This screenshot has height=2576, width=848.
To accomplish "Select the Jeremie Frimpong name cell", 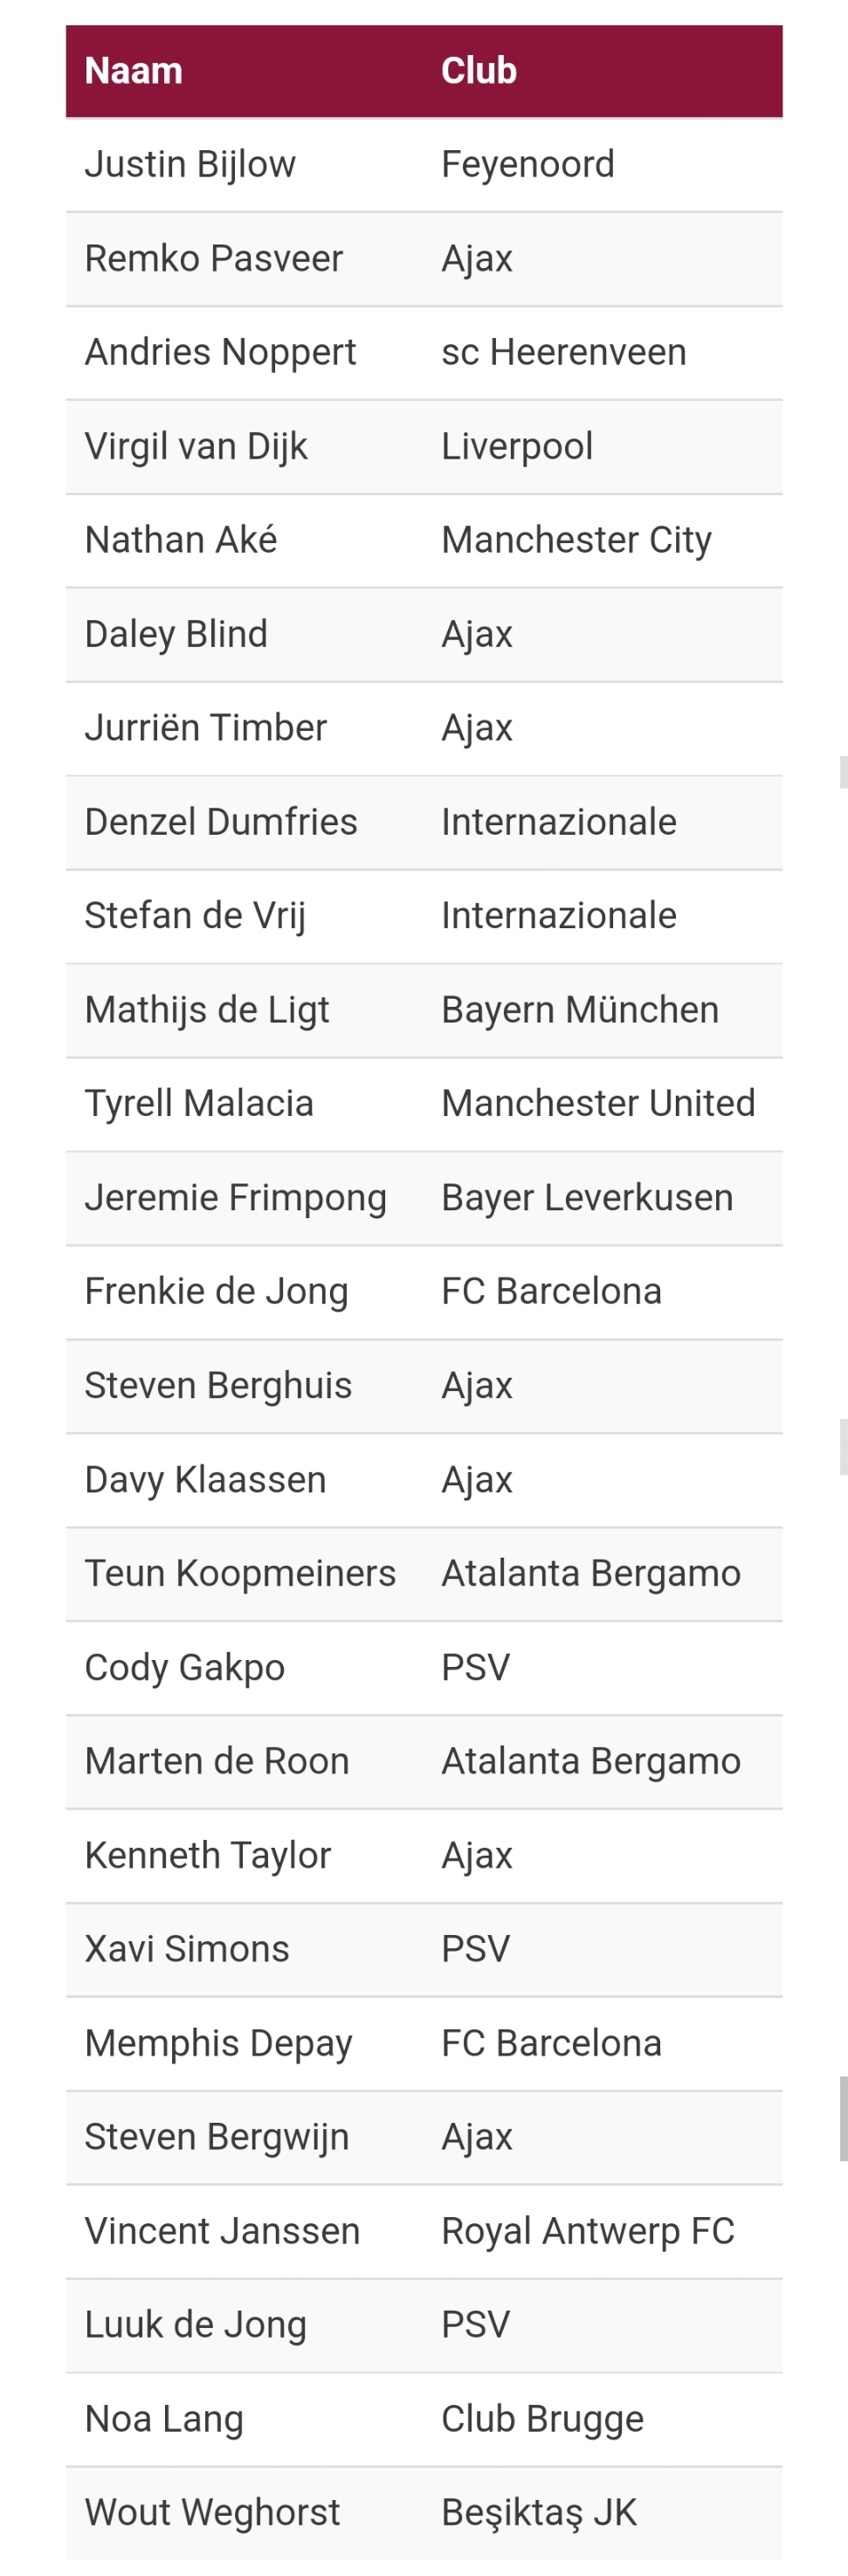I will [x=235, y=1198].
